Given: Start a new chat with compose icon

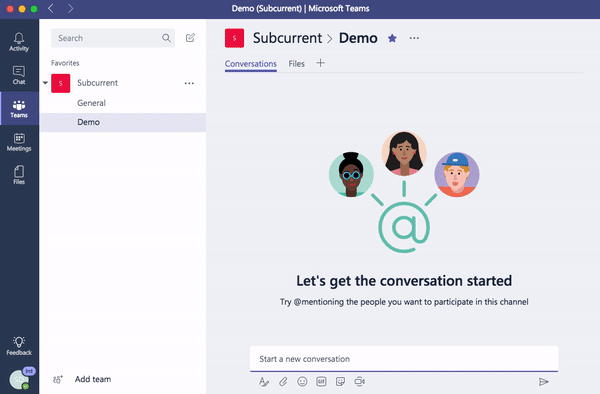Looking at the screenshot, I should tap(190, 38).
